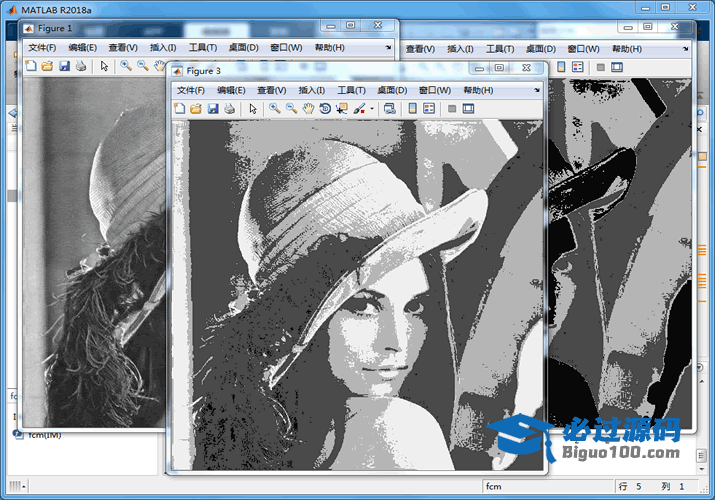Activate Zoom Out tool in Figure 3
715x500 pixels.
tap(291, 108)
